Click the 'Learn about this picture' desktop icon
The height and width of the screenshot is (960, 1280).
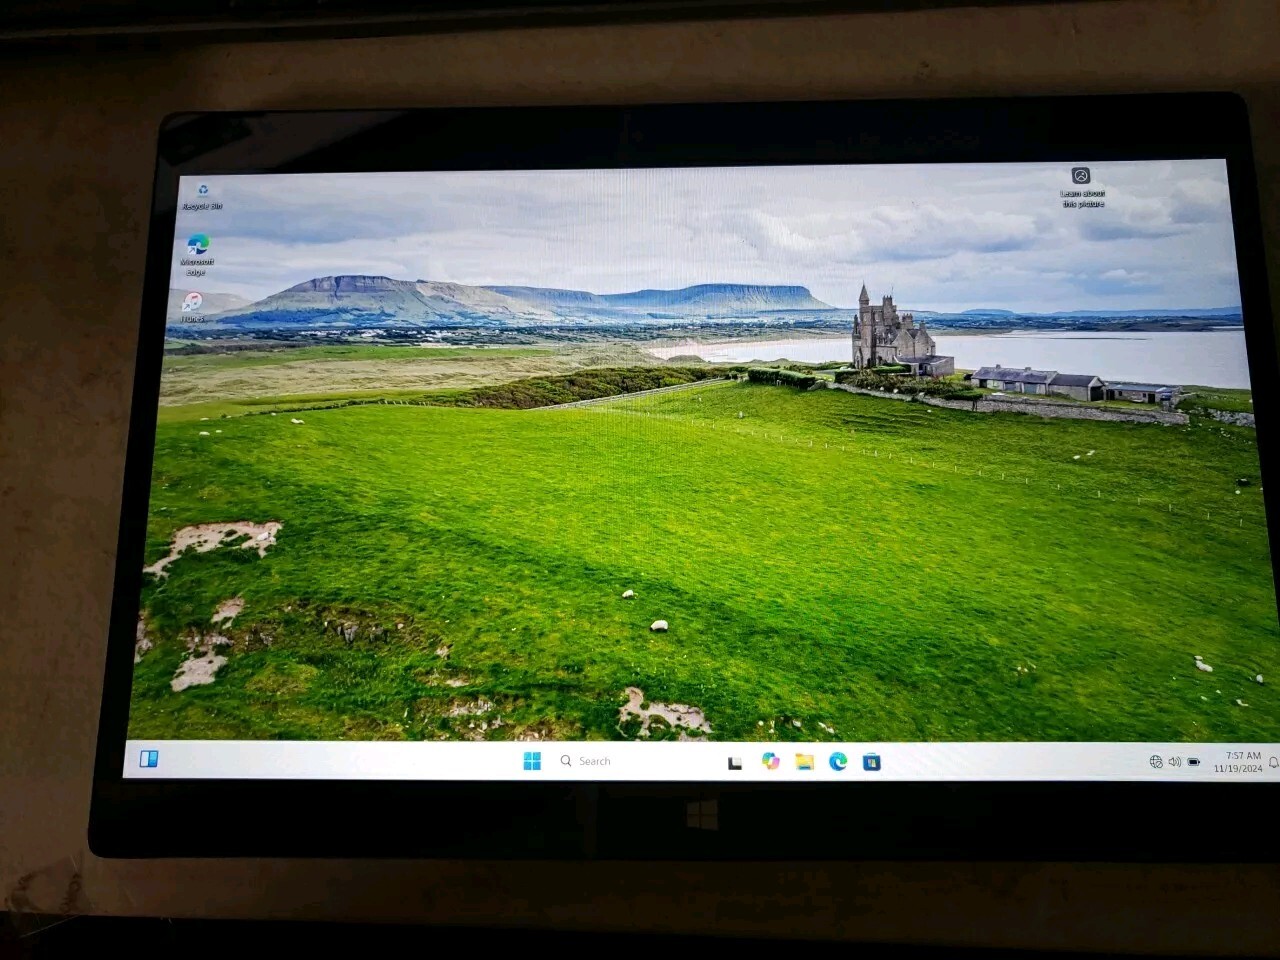1082,187
